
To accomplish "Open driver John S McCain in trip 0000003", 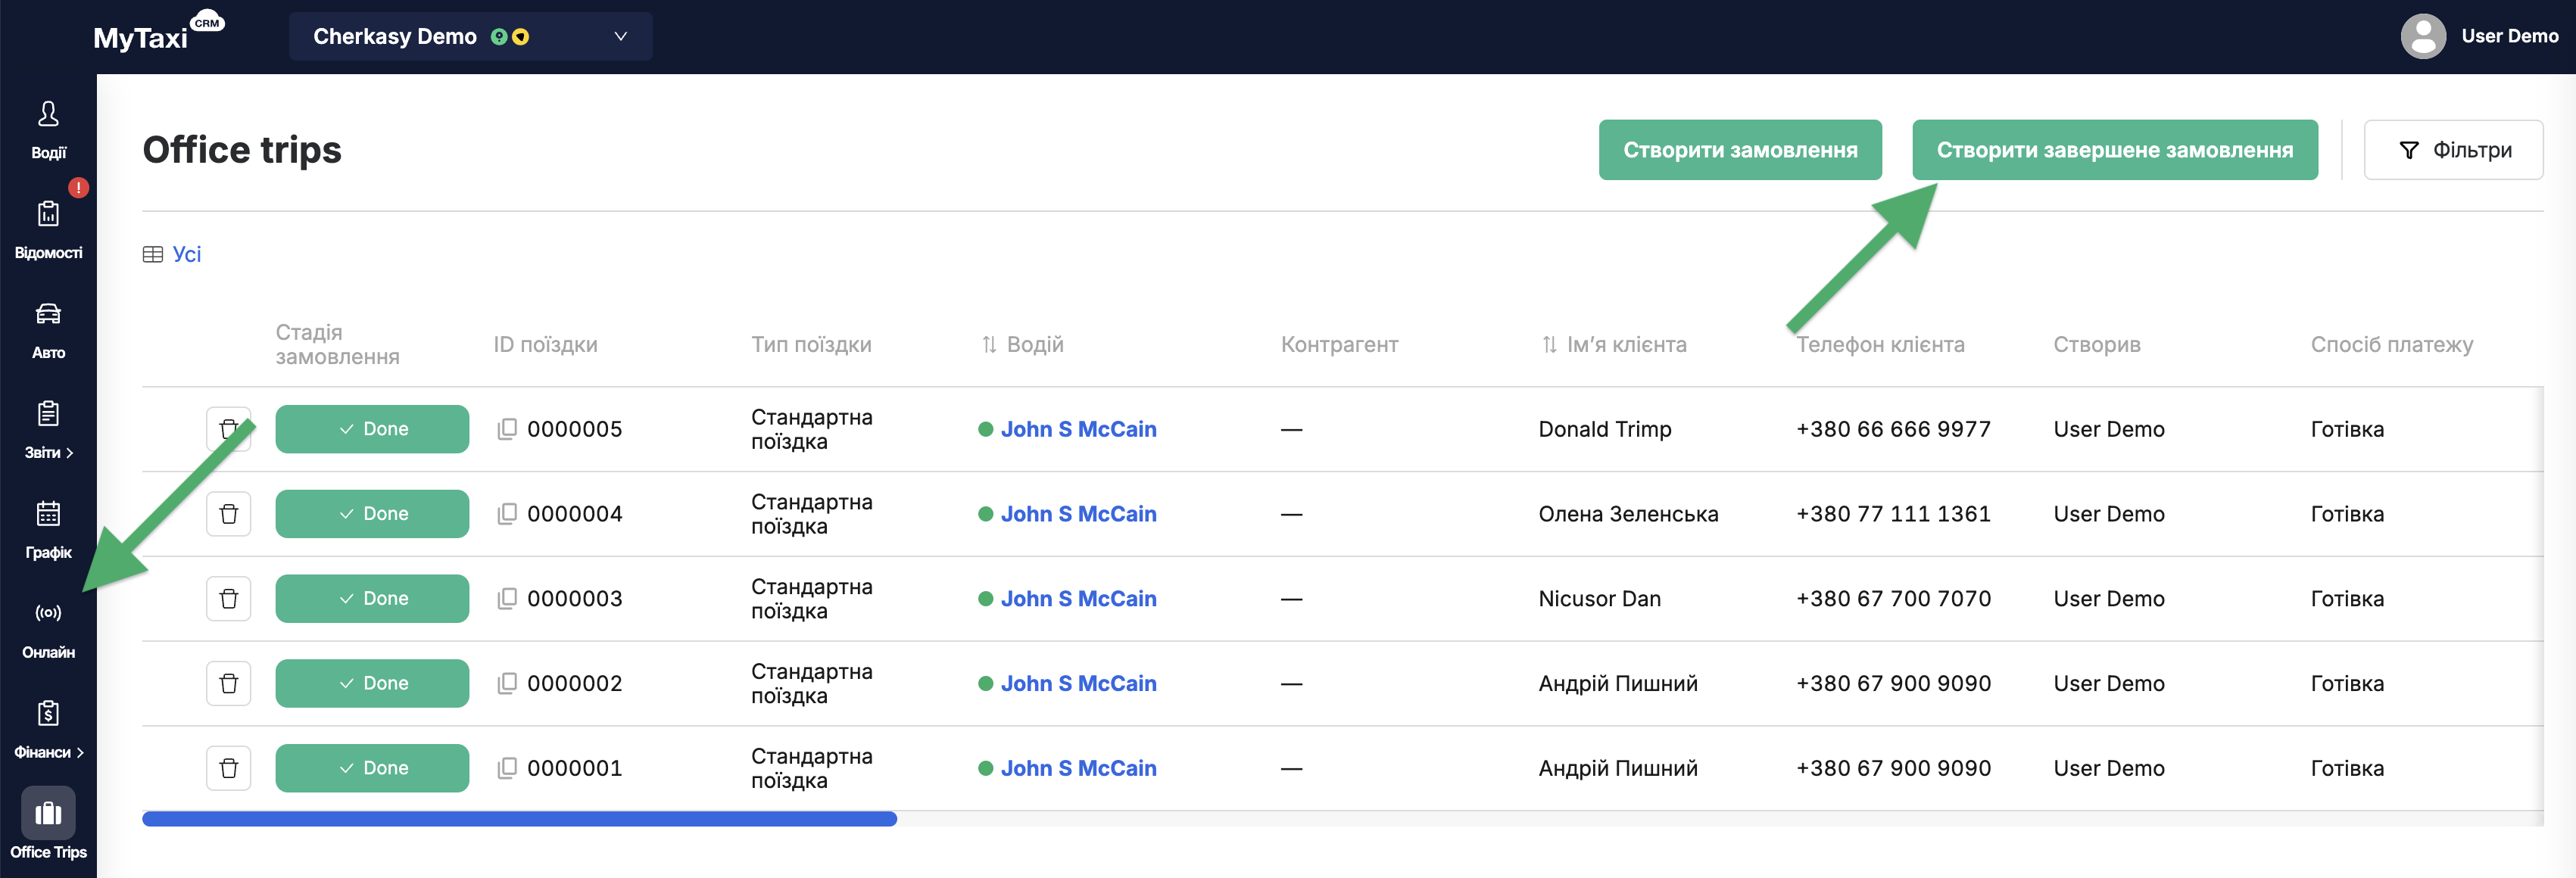I will [x=1078, y=599].
